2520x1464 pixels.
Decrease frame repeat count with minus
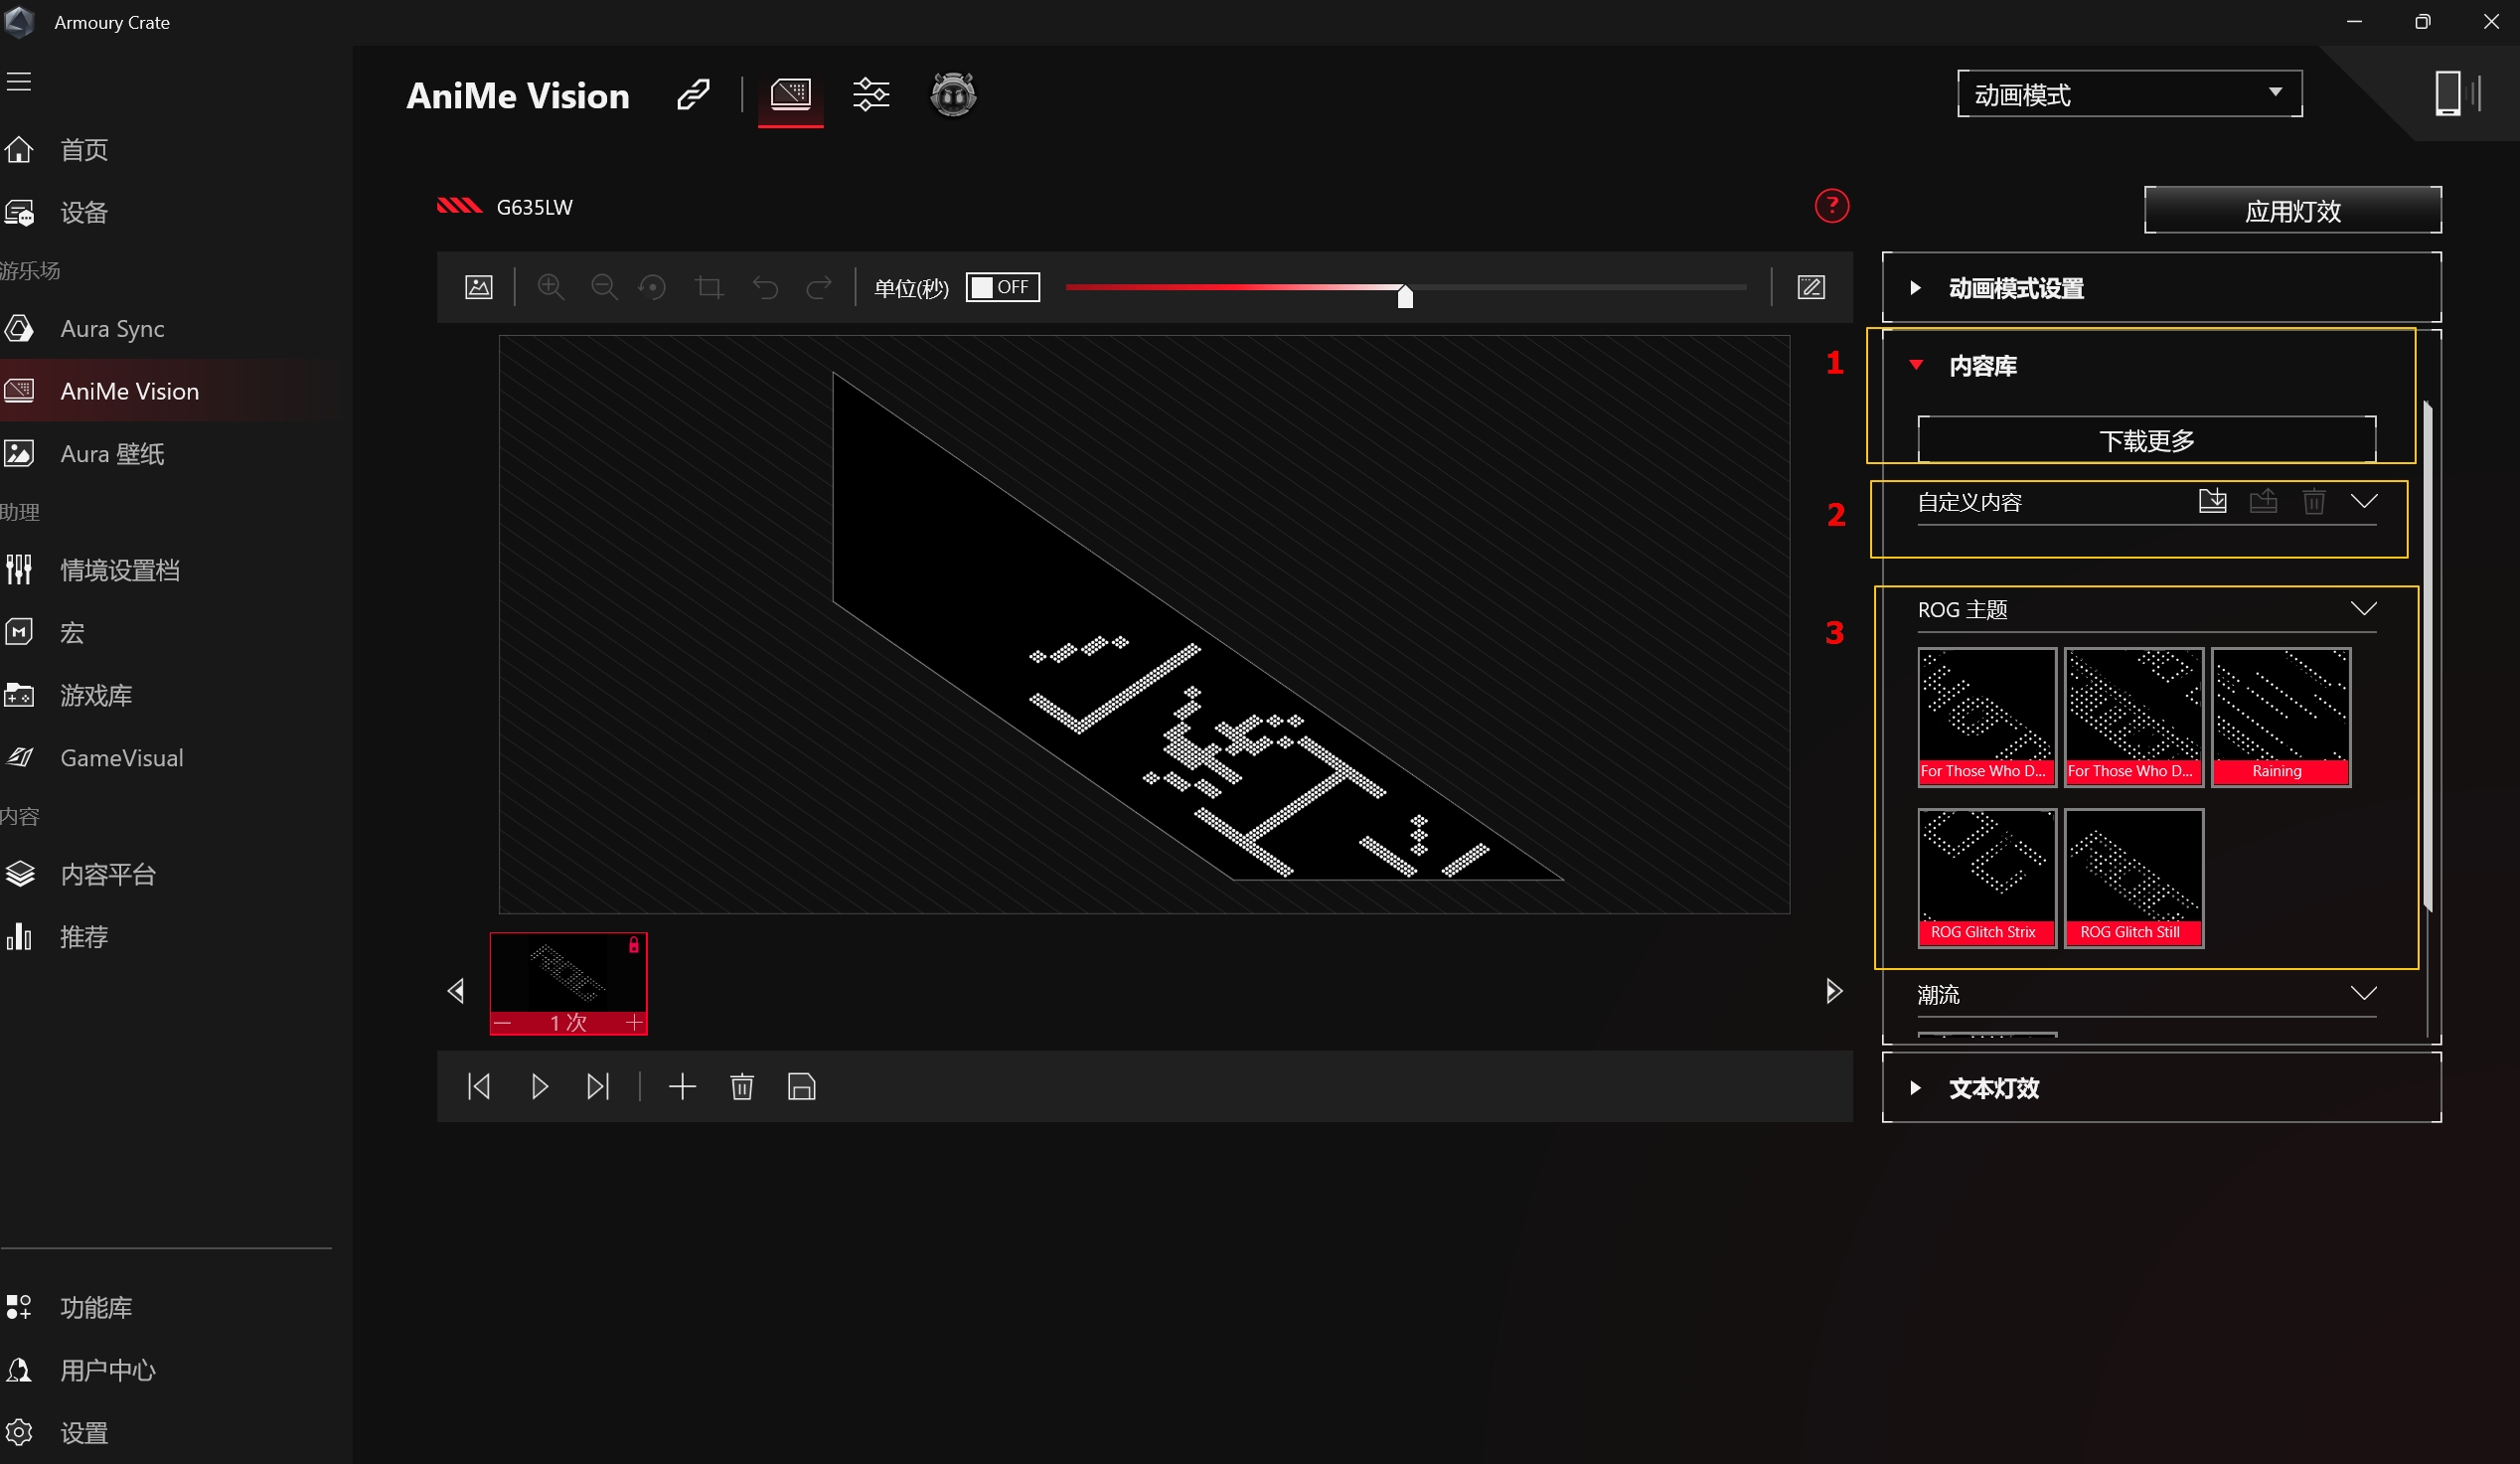tap(503, 1023)
